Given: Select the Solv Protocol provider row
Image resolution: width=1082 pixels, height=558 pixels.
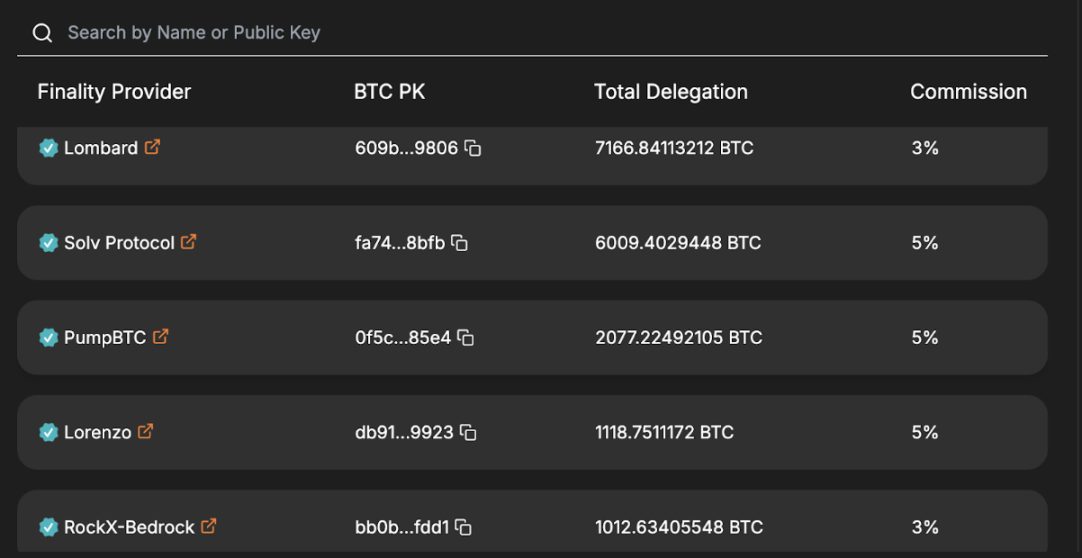Looking at the screenshot, I should (x=532, y=243).
